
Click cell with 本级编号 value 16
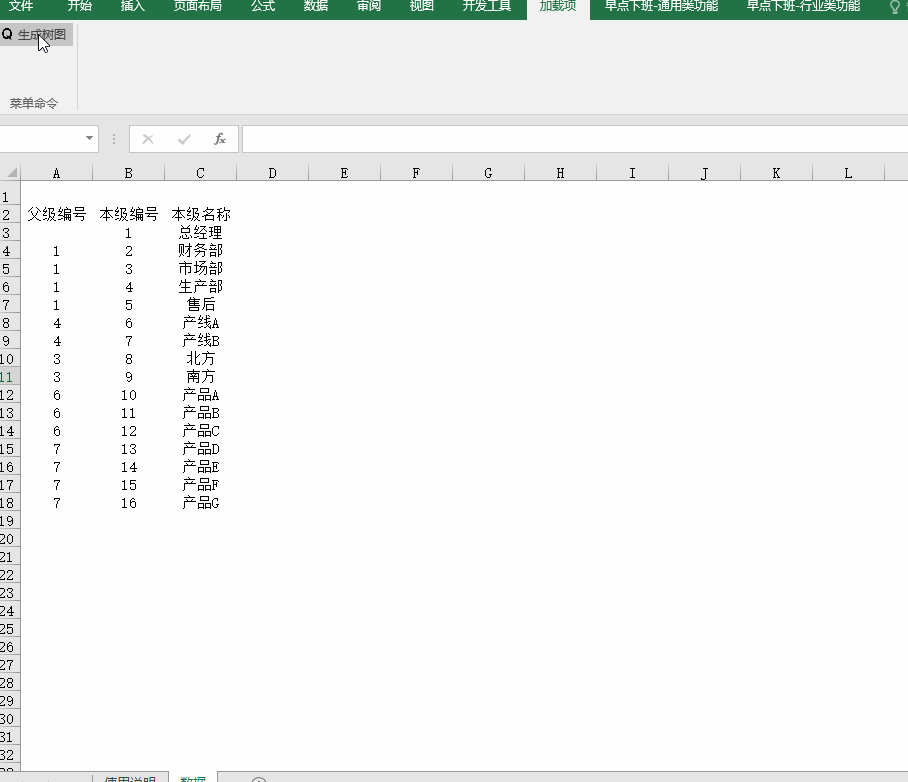(129, 503)
